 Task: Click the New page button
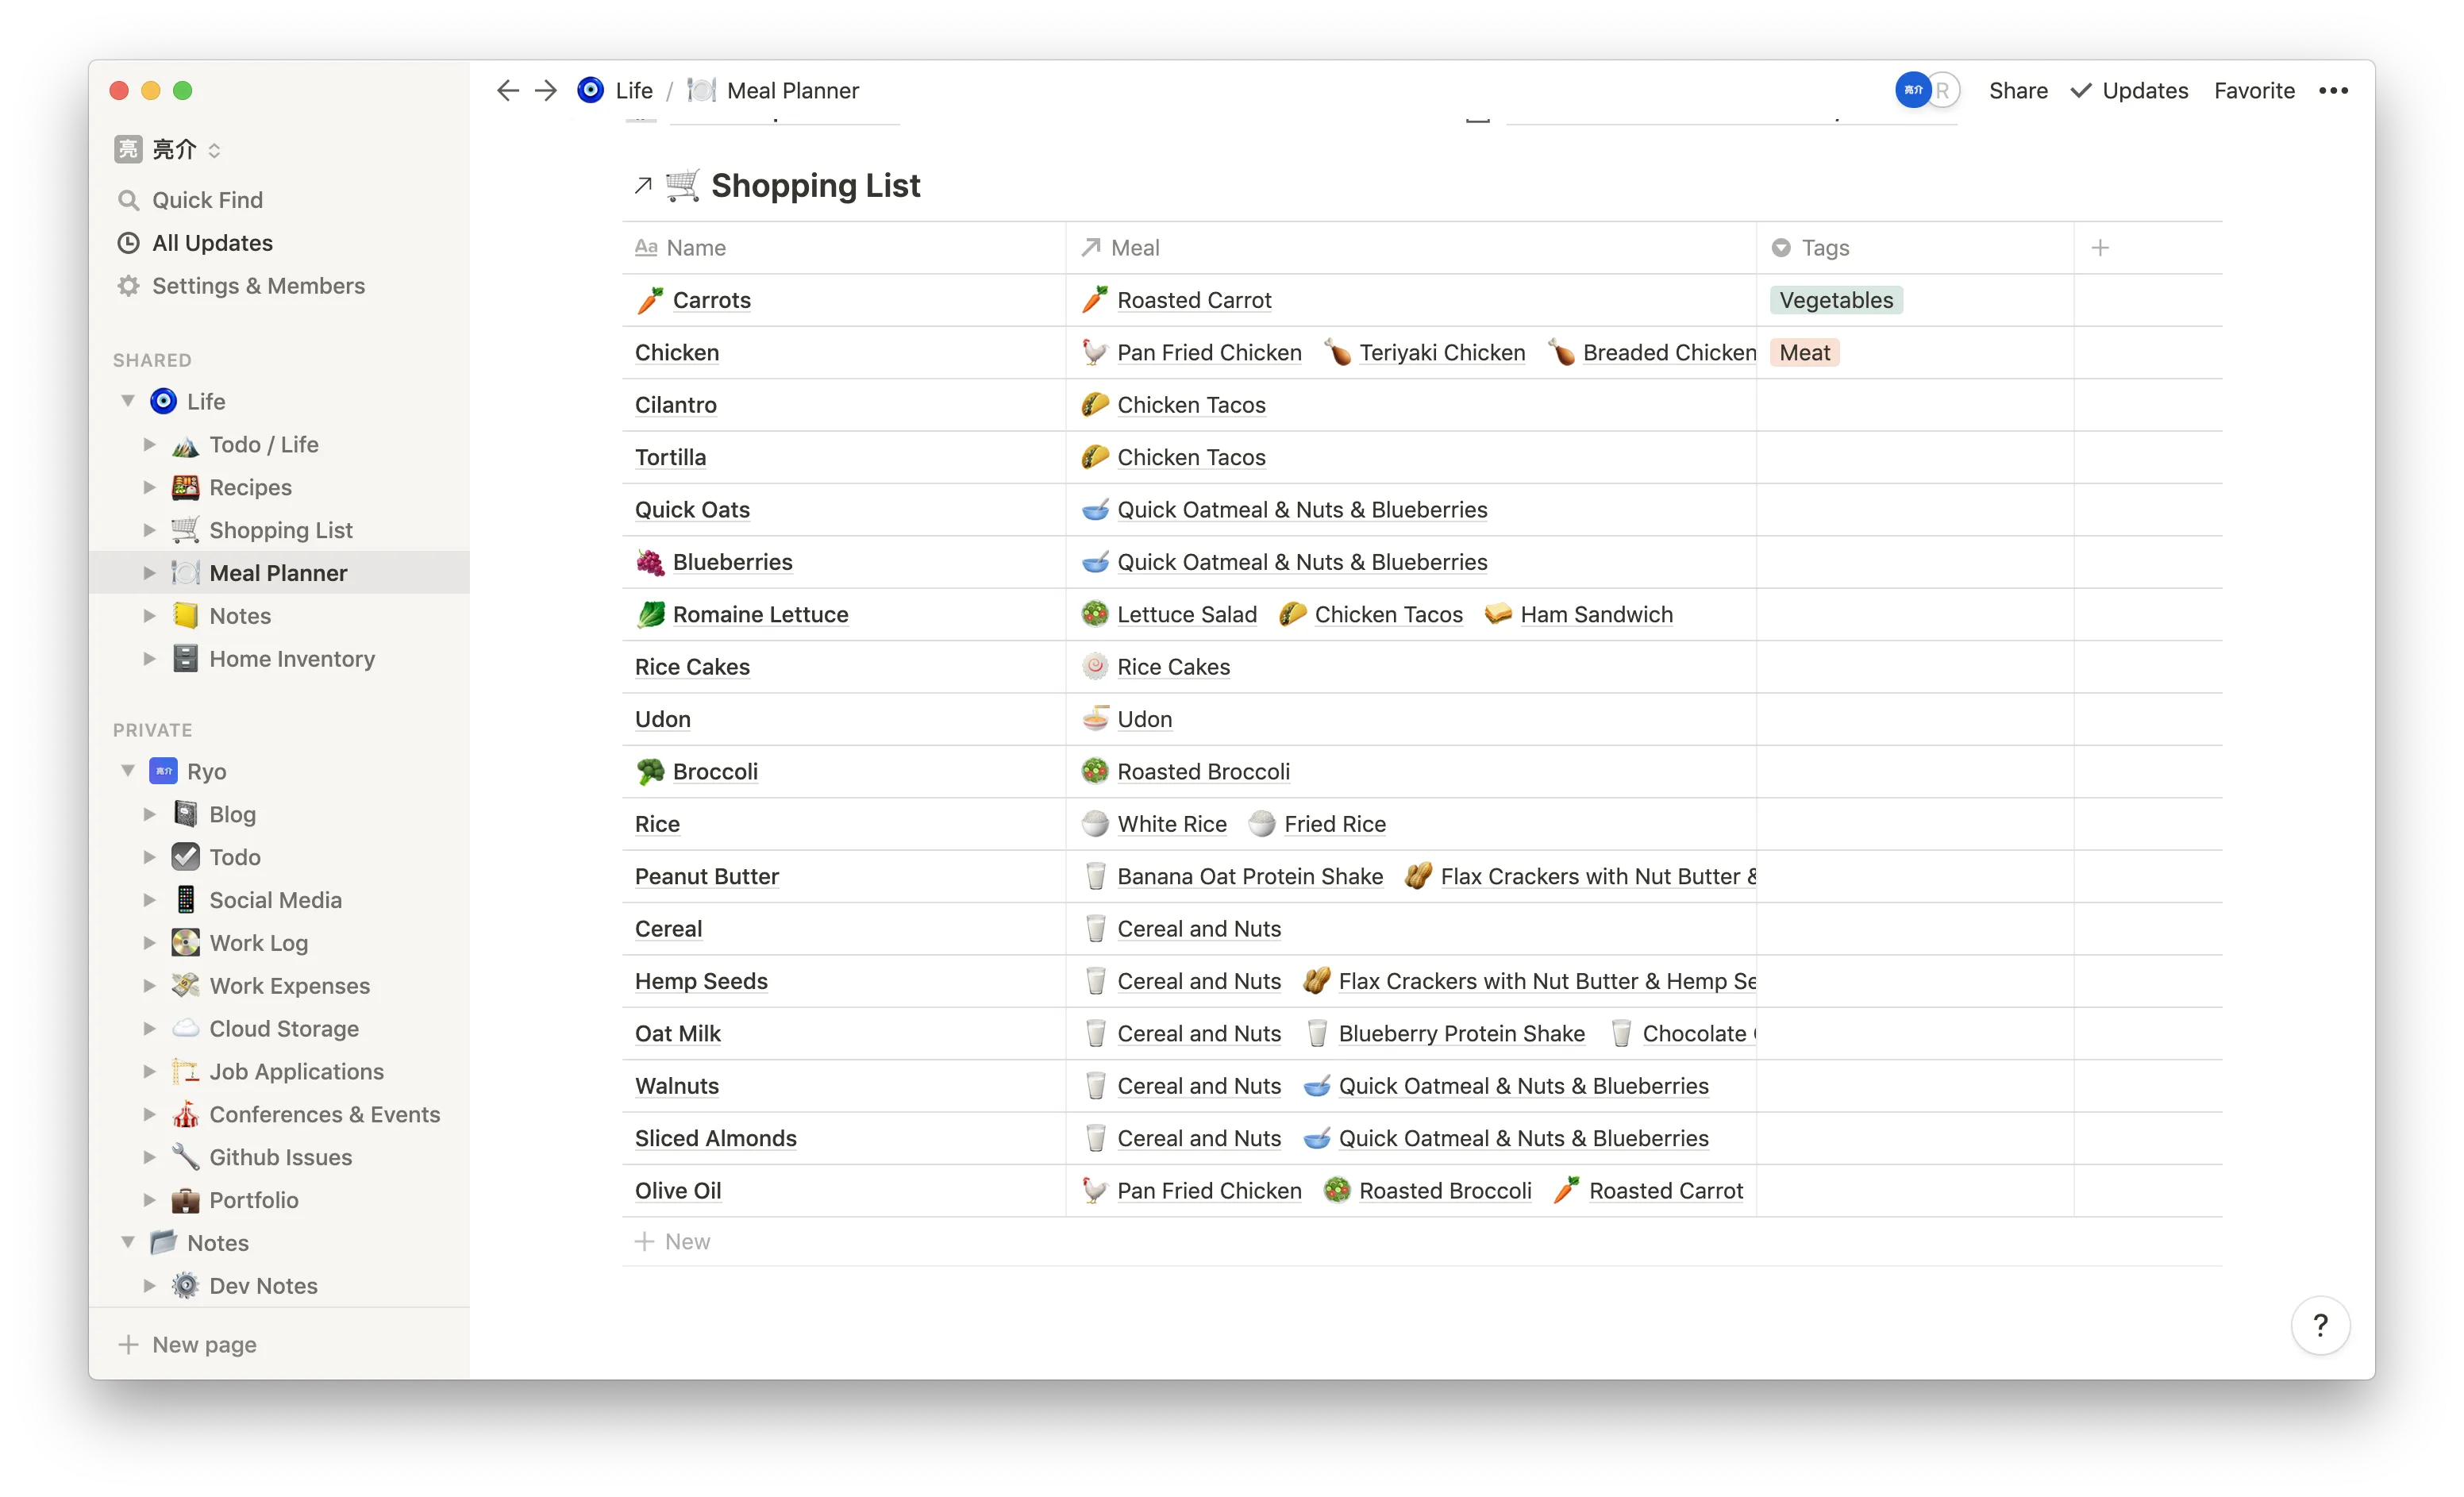(x=204, y=1344)
